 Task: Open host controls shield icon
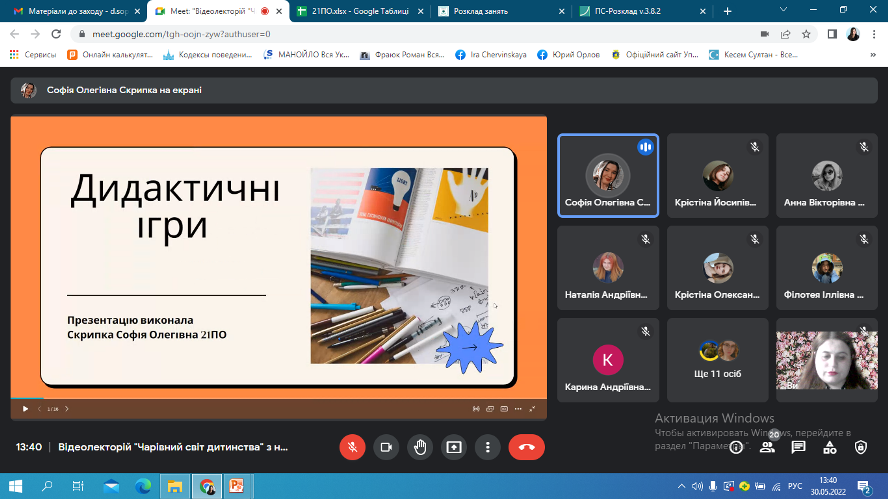[x=860, y=447]
